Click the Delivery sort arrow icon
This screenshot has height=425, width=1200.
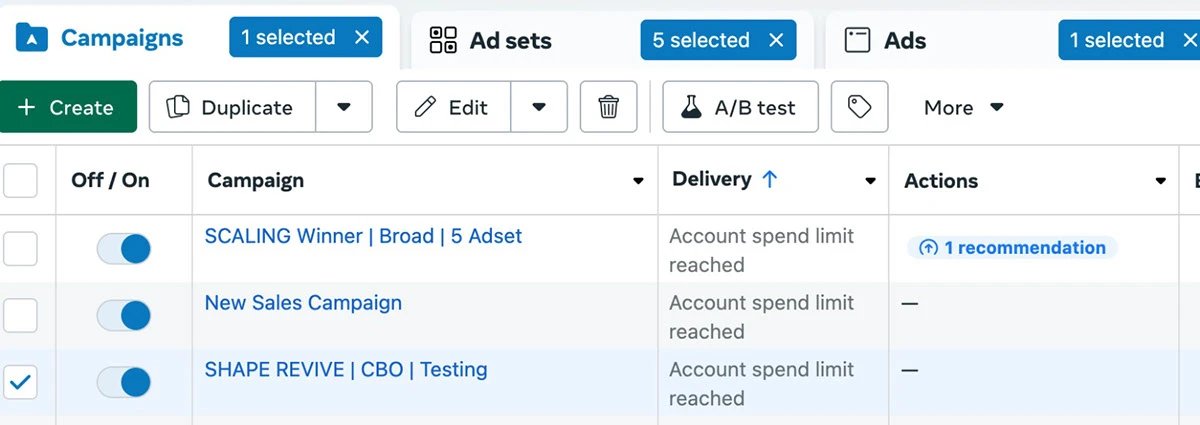[769, 180]
